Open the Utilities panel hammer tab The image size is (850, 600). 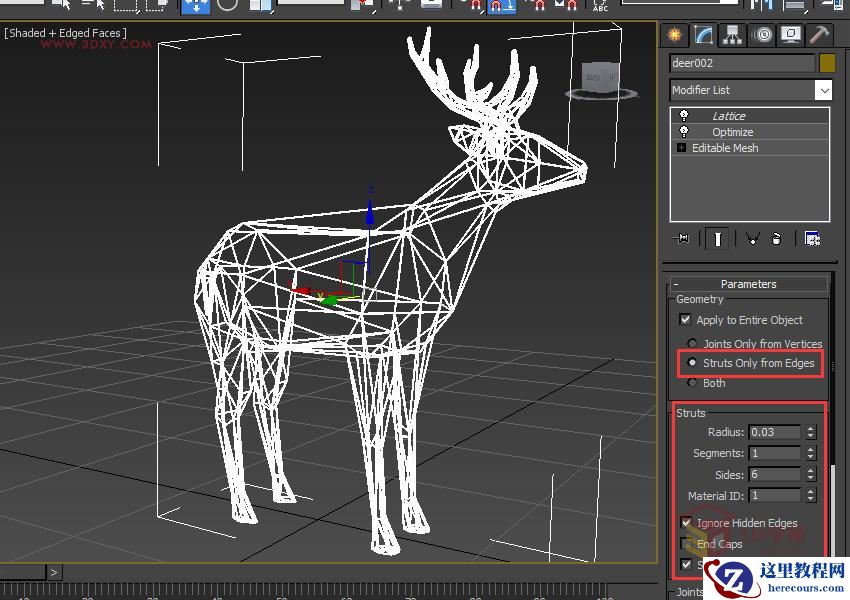tap(819, 35)
